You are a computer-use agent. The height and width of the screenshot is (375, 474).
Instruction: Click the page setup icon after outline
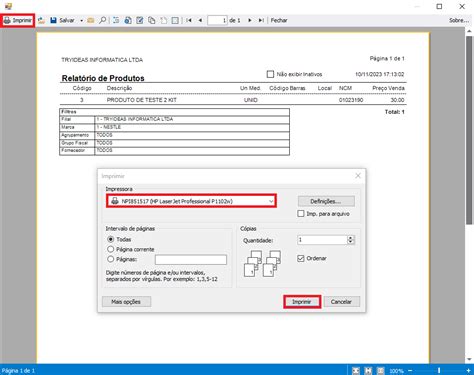(x=128, y=20)
